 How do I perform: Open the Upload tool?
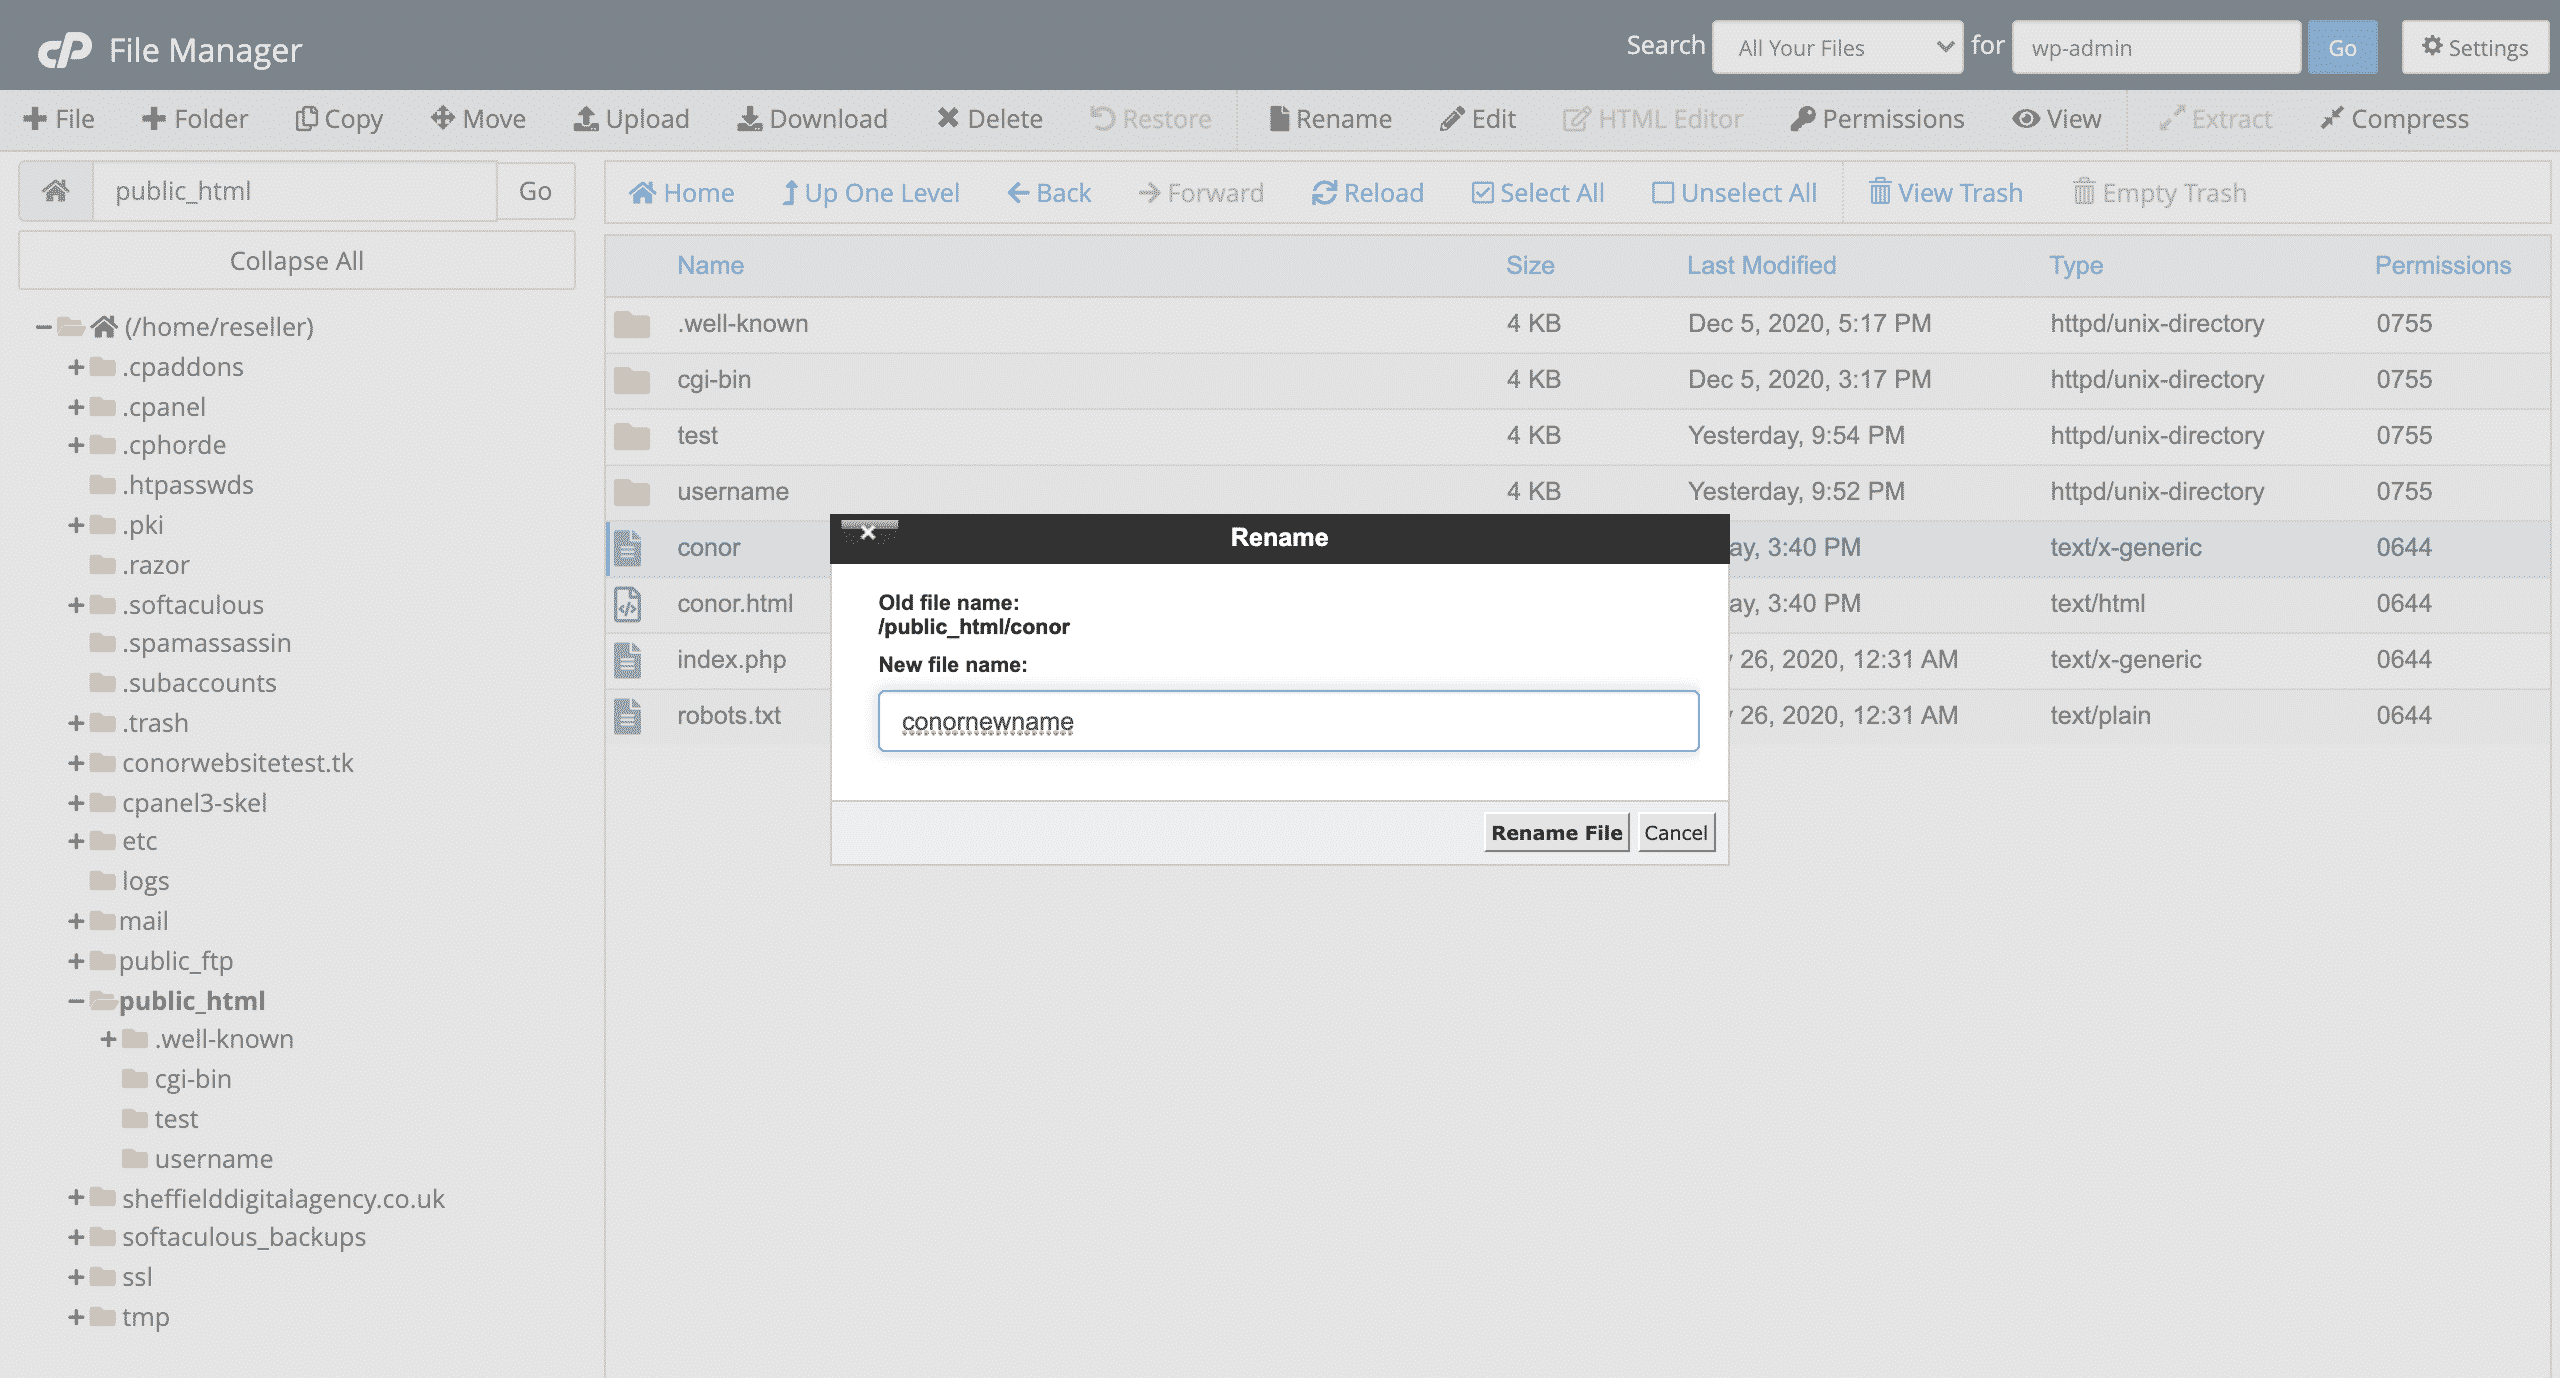point(631,119)
